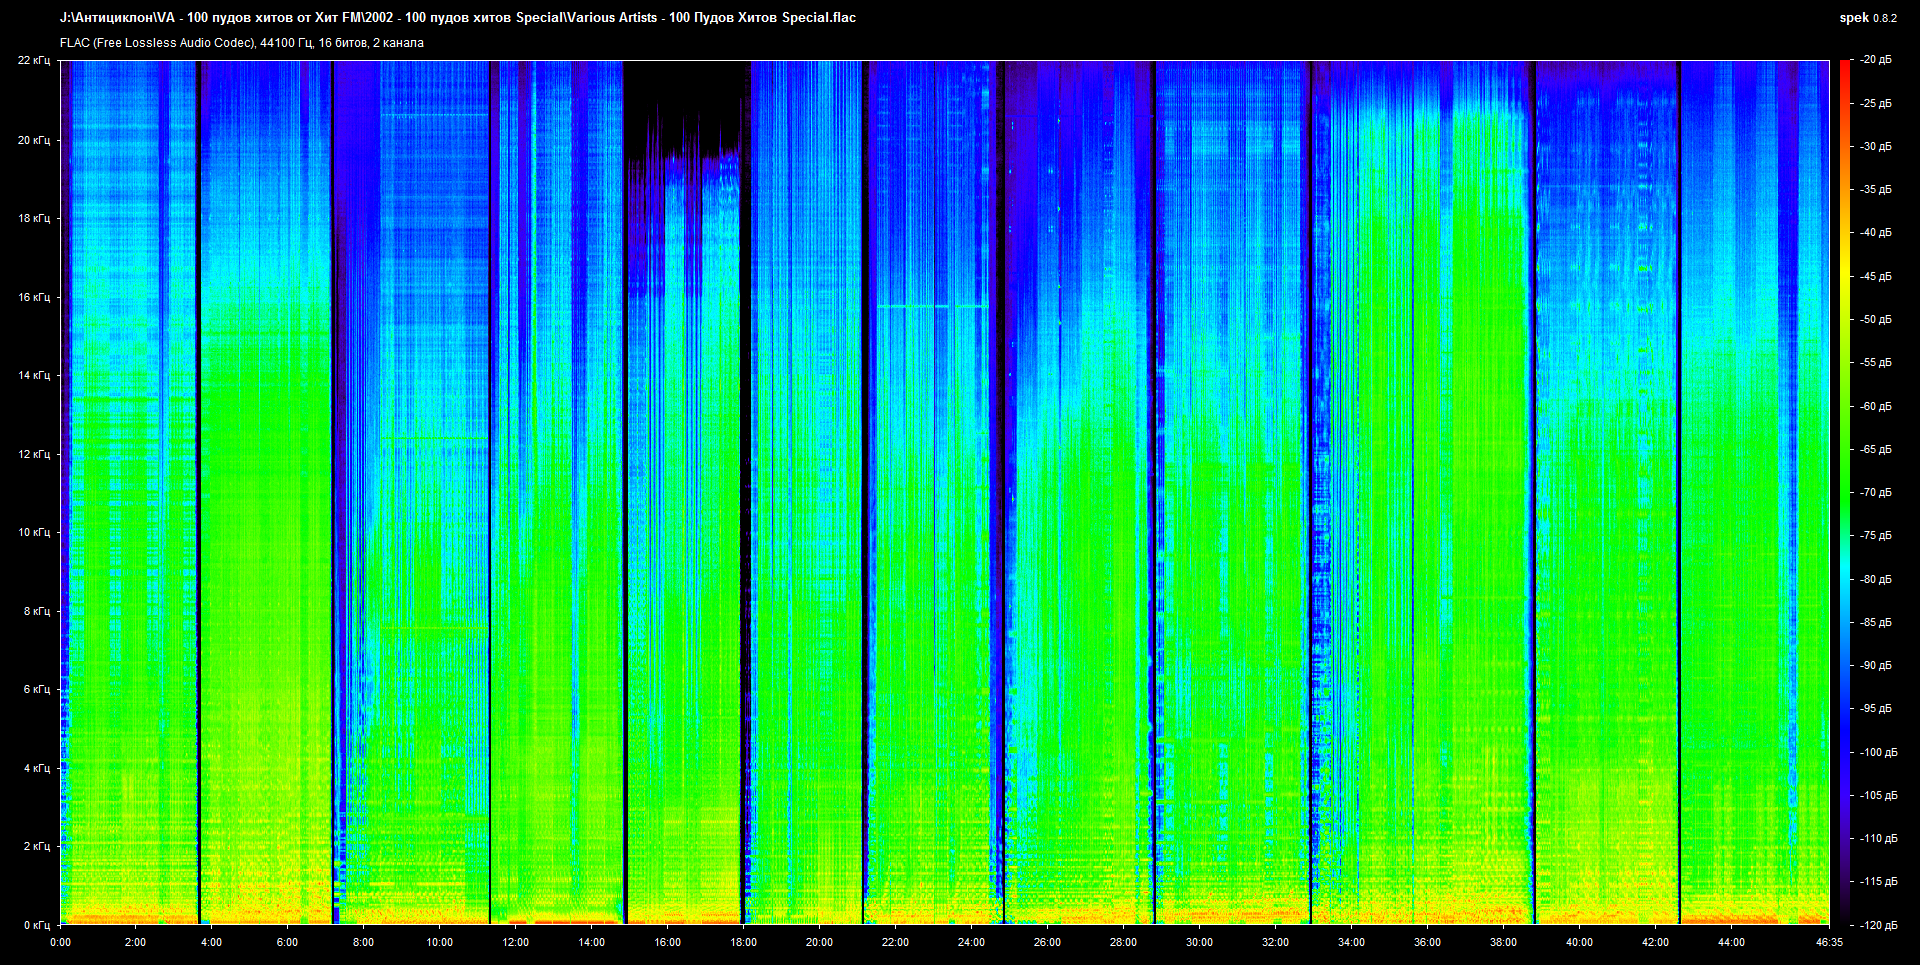Select the 8:00 time axis label

click(x=363, y=942)
